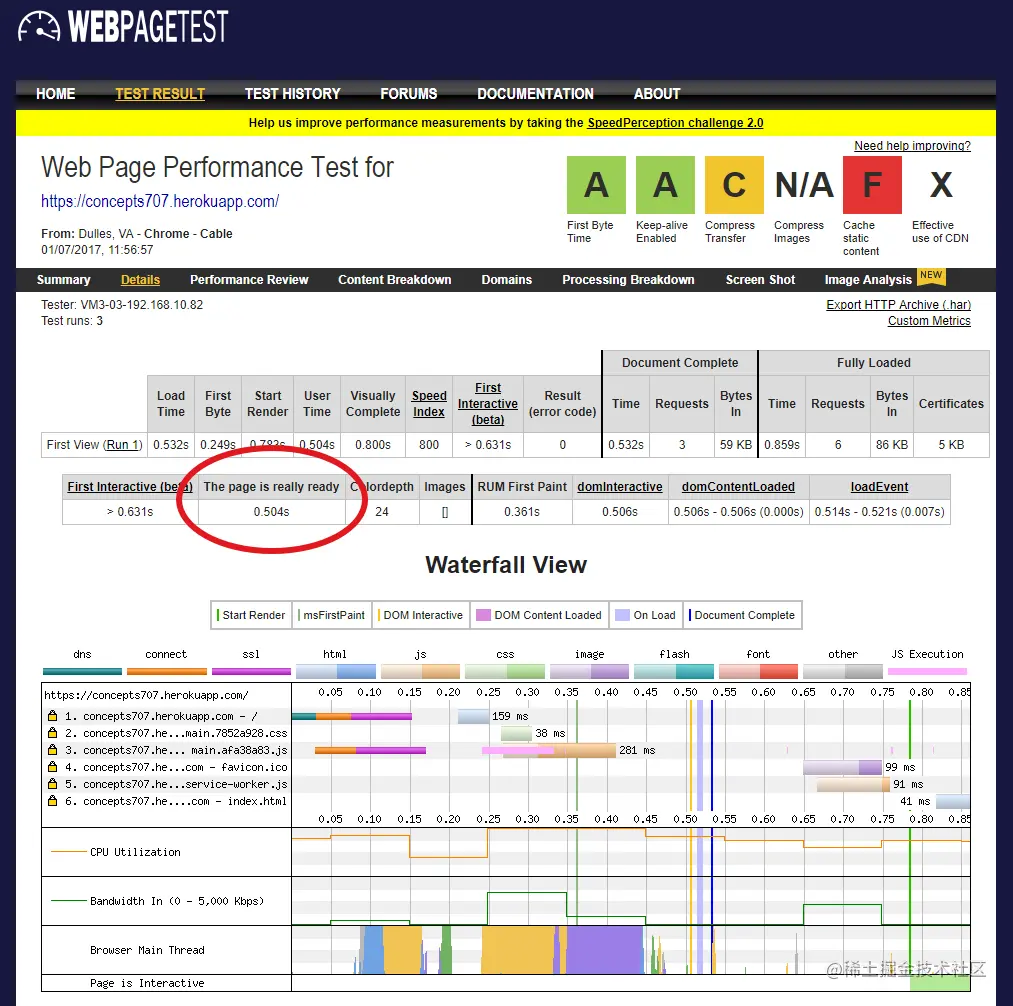Follow the SpeedPerception challenge 2.0 link
Image resolution: width=1013 pixels, height=1006 pixels.
675,123
